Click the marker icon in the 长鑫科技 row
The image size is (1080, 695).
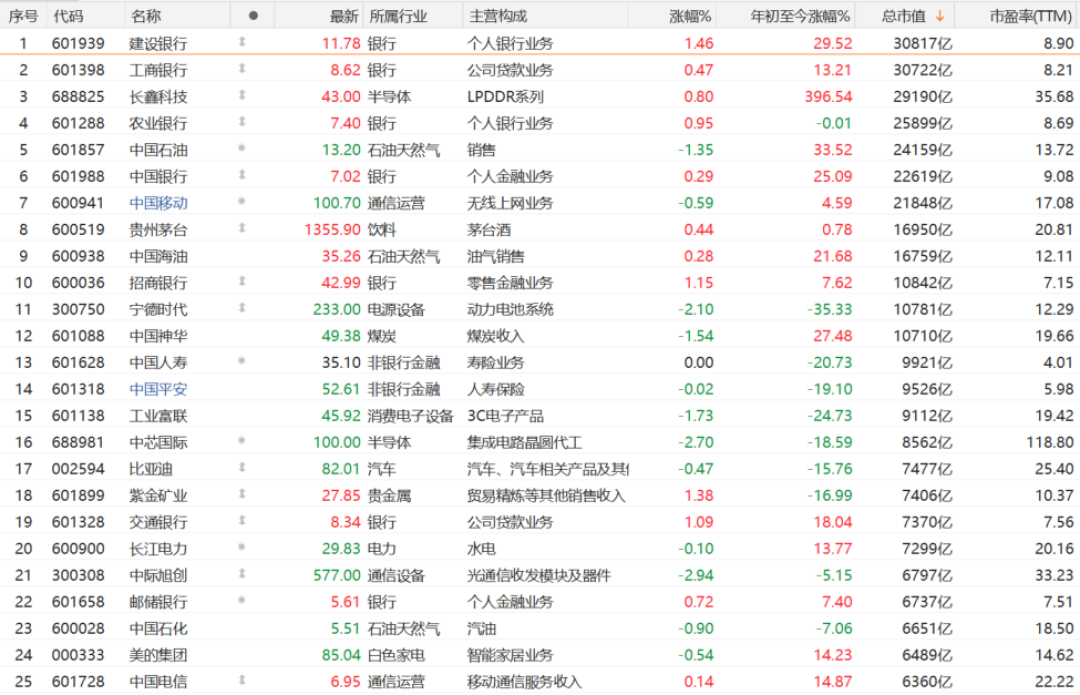point(242,96)
